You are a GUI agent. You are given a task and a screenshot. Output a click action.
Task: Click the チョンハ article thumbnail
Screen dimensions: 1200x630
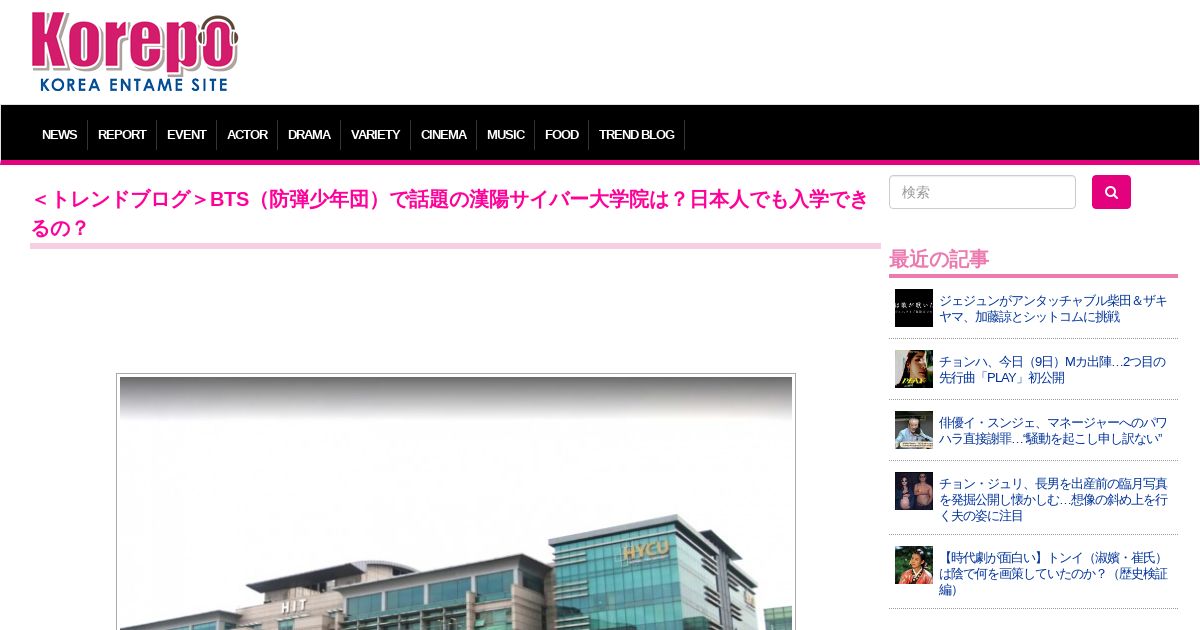click(914, 369)
